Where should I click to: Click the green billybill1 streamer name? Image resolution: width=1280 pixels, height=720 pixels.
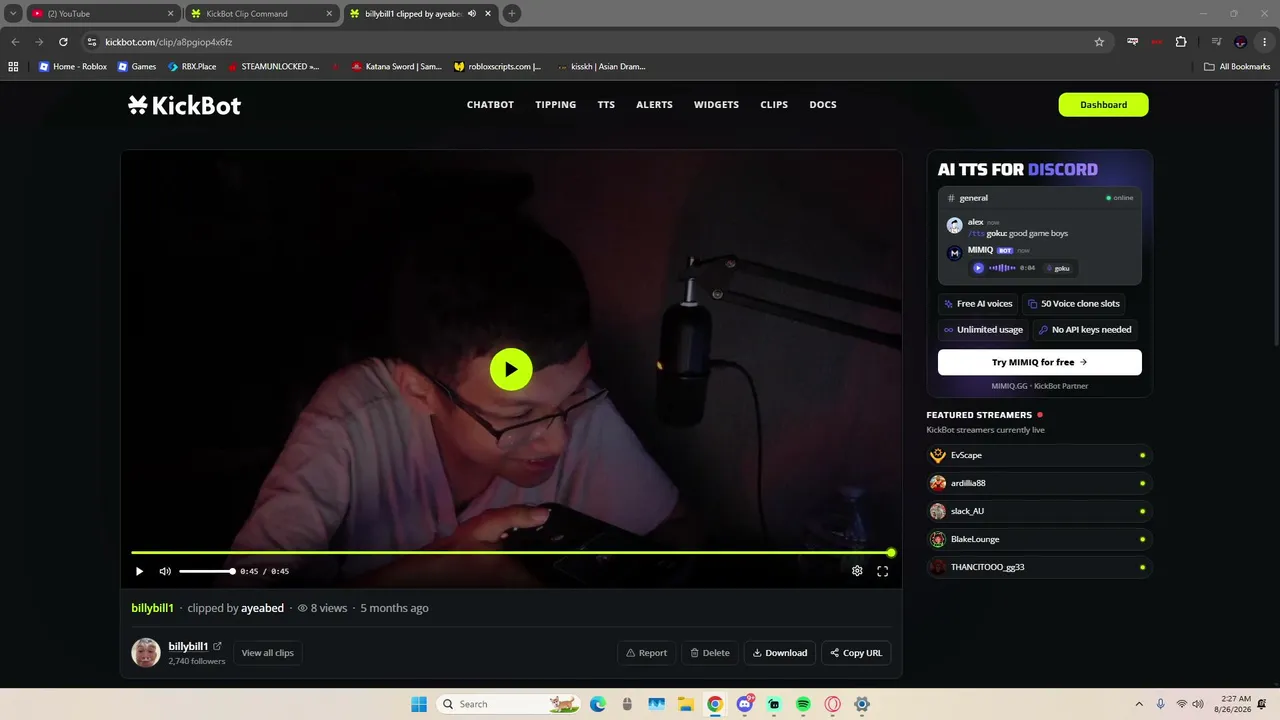pyautogui.click(x=153, y=608)
